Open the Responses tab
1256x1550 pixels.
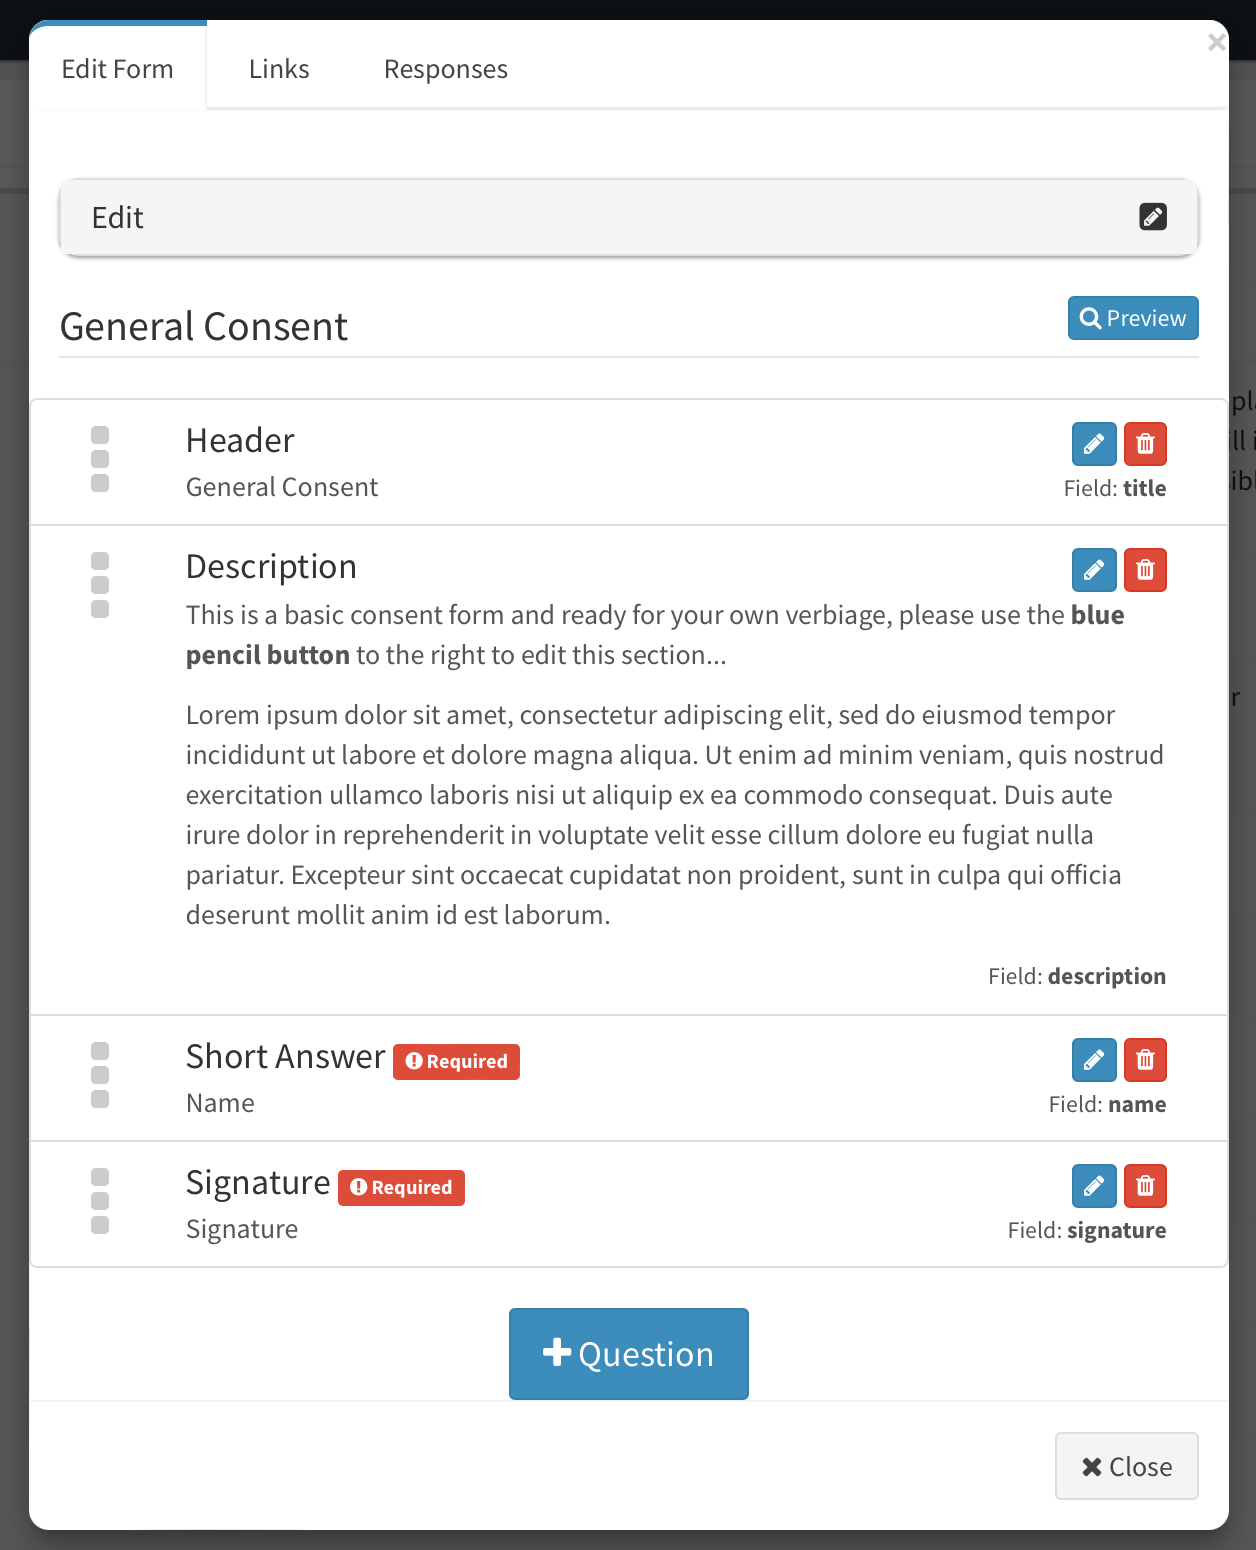coord(446,69)
